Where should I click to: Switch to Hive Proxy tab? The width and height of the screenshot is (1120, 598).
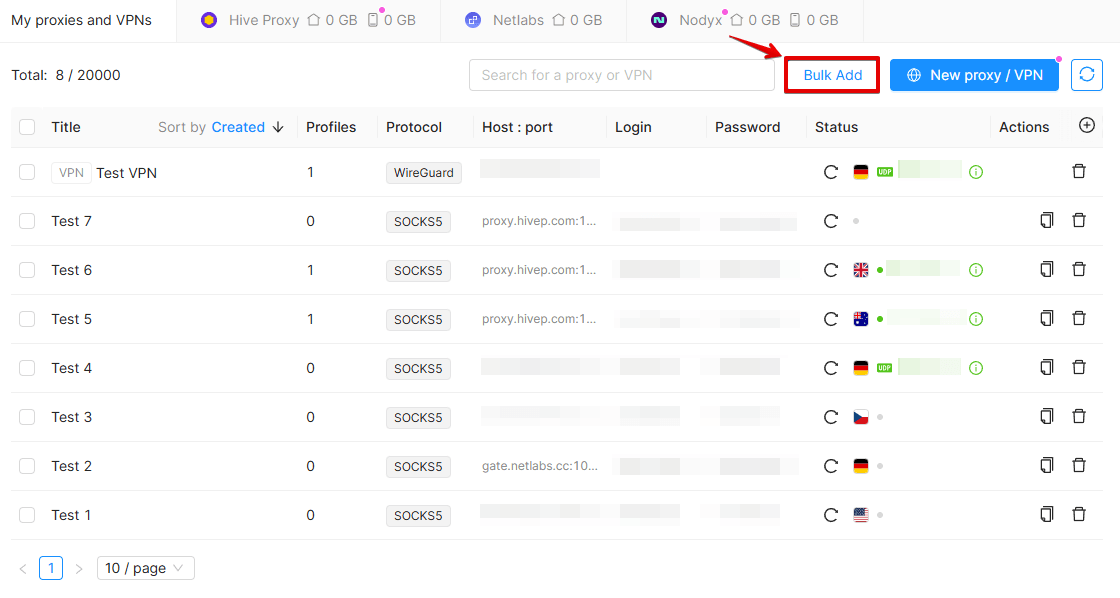pos(309,20)
